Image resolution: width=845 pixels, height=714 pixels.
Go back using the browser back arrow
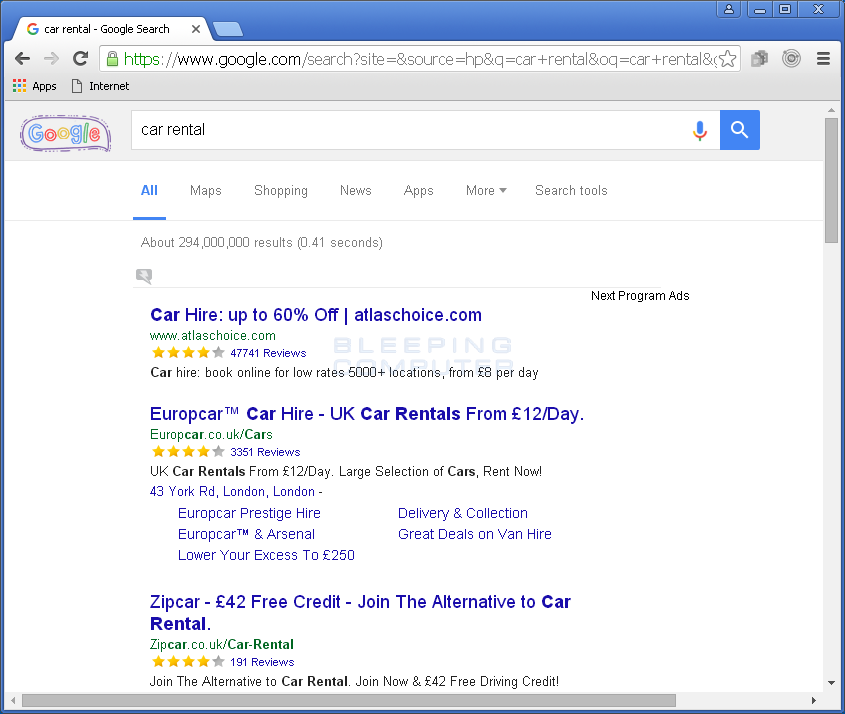23,58
